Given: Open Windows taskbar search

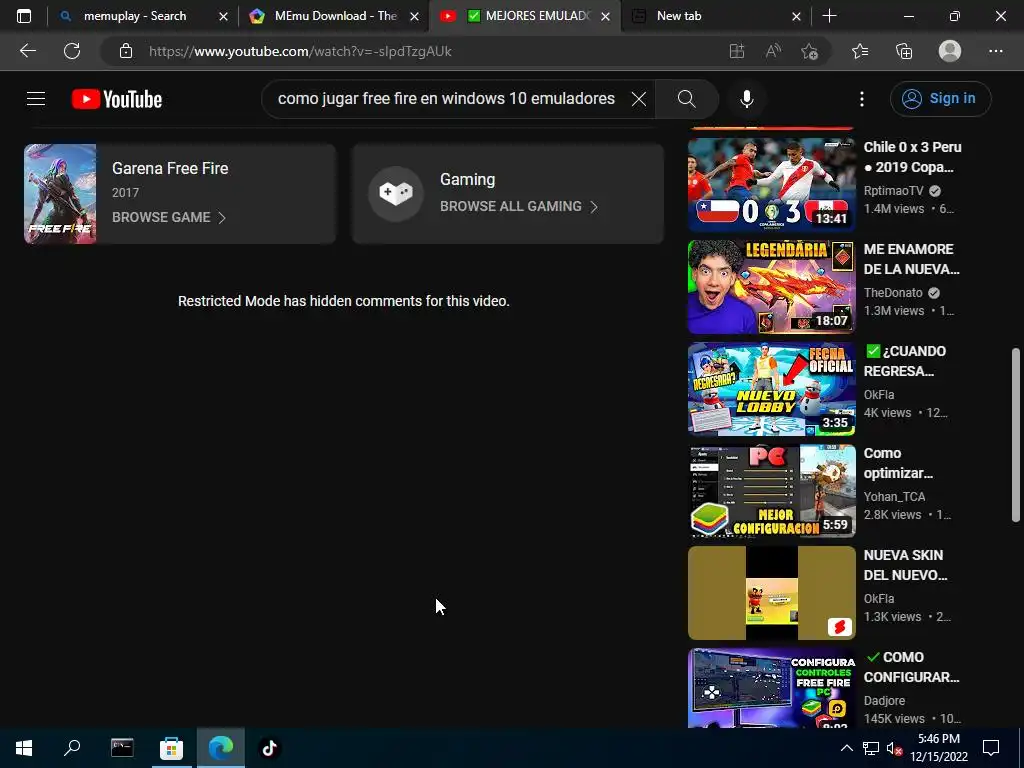Looking at the screenshot, I should coord(72,748).
